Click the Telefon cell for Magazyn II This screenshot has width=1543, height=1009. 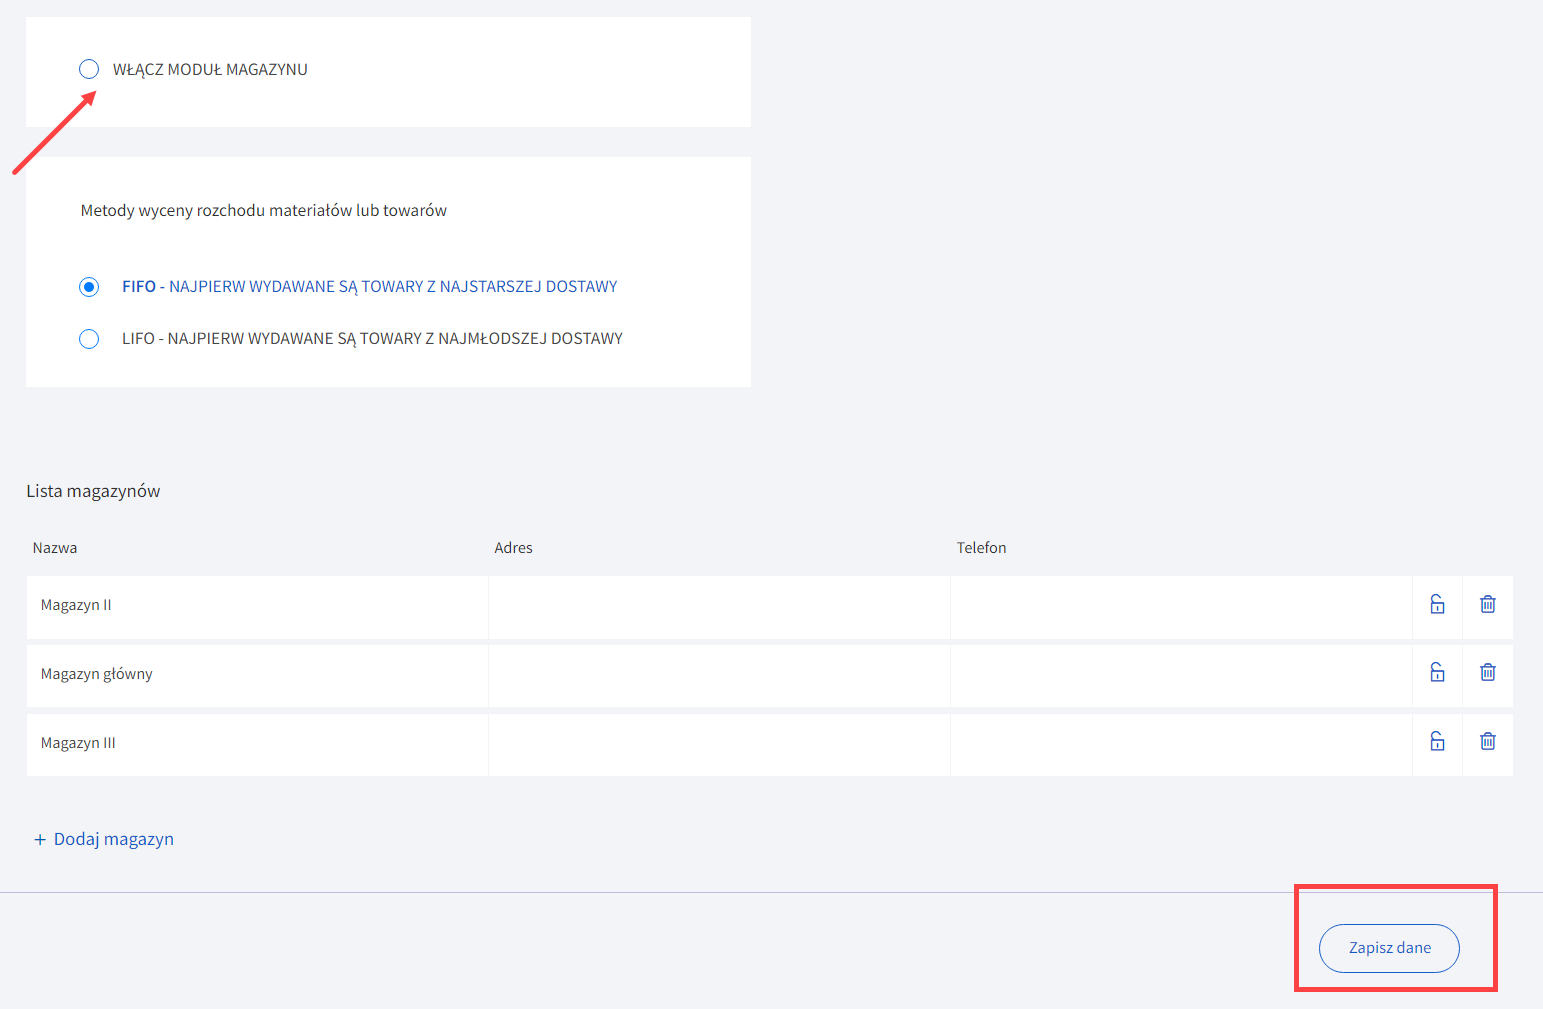(x=1180, y=606)
